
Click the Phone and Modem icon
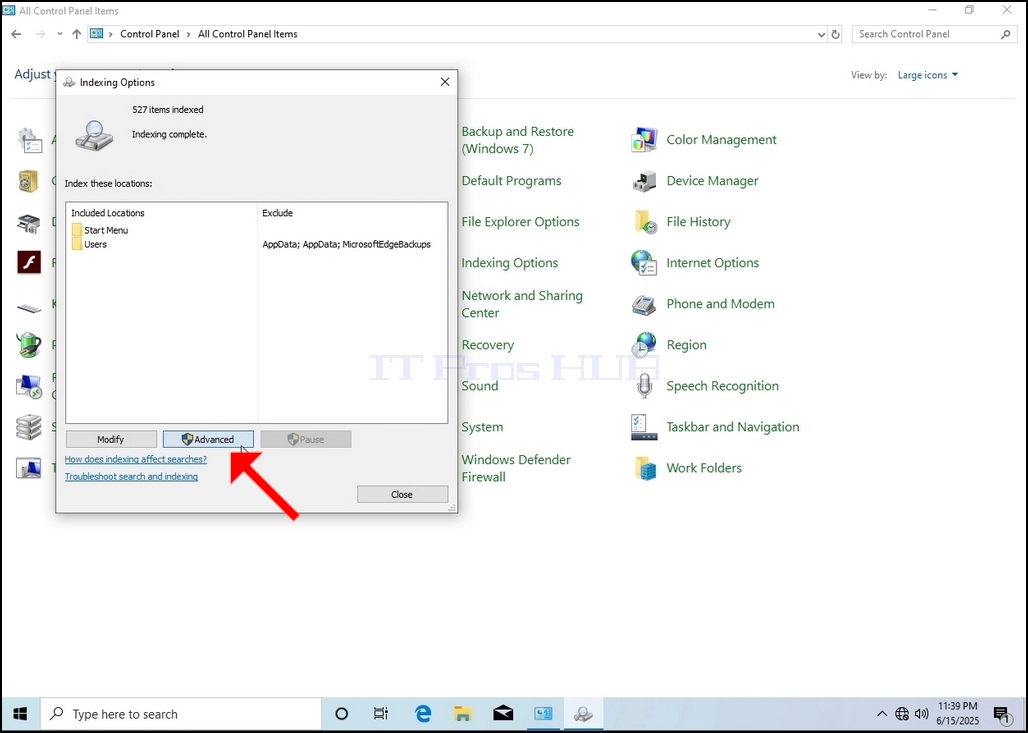[x=644, y=304]
